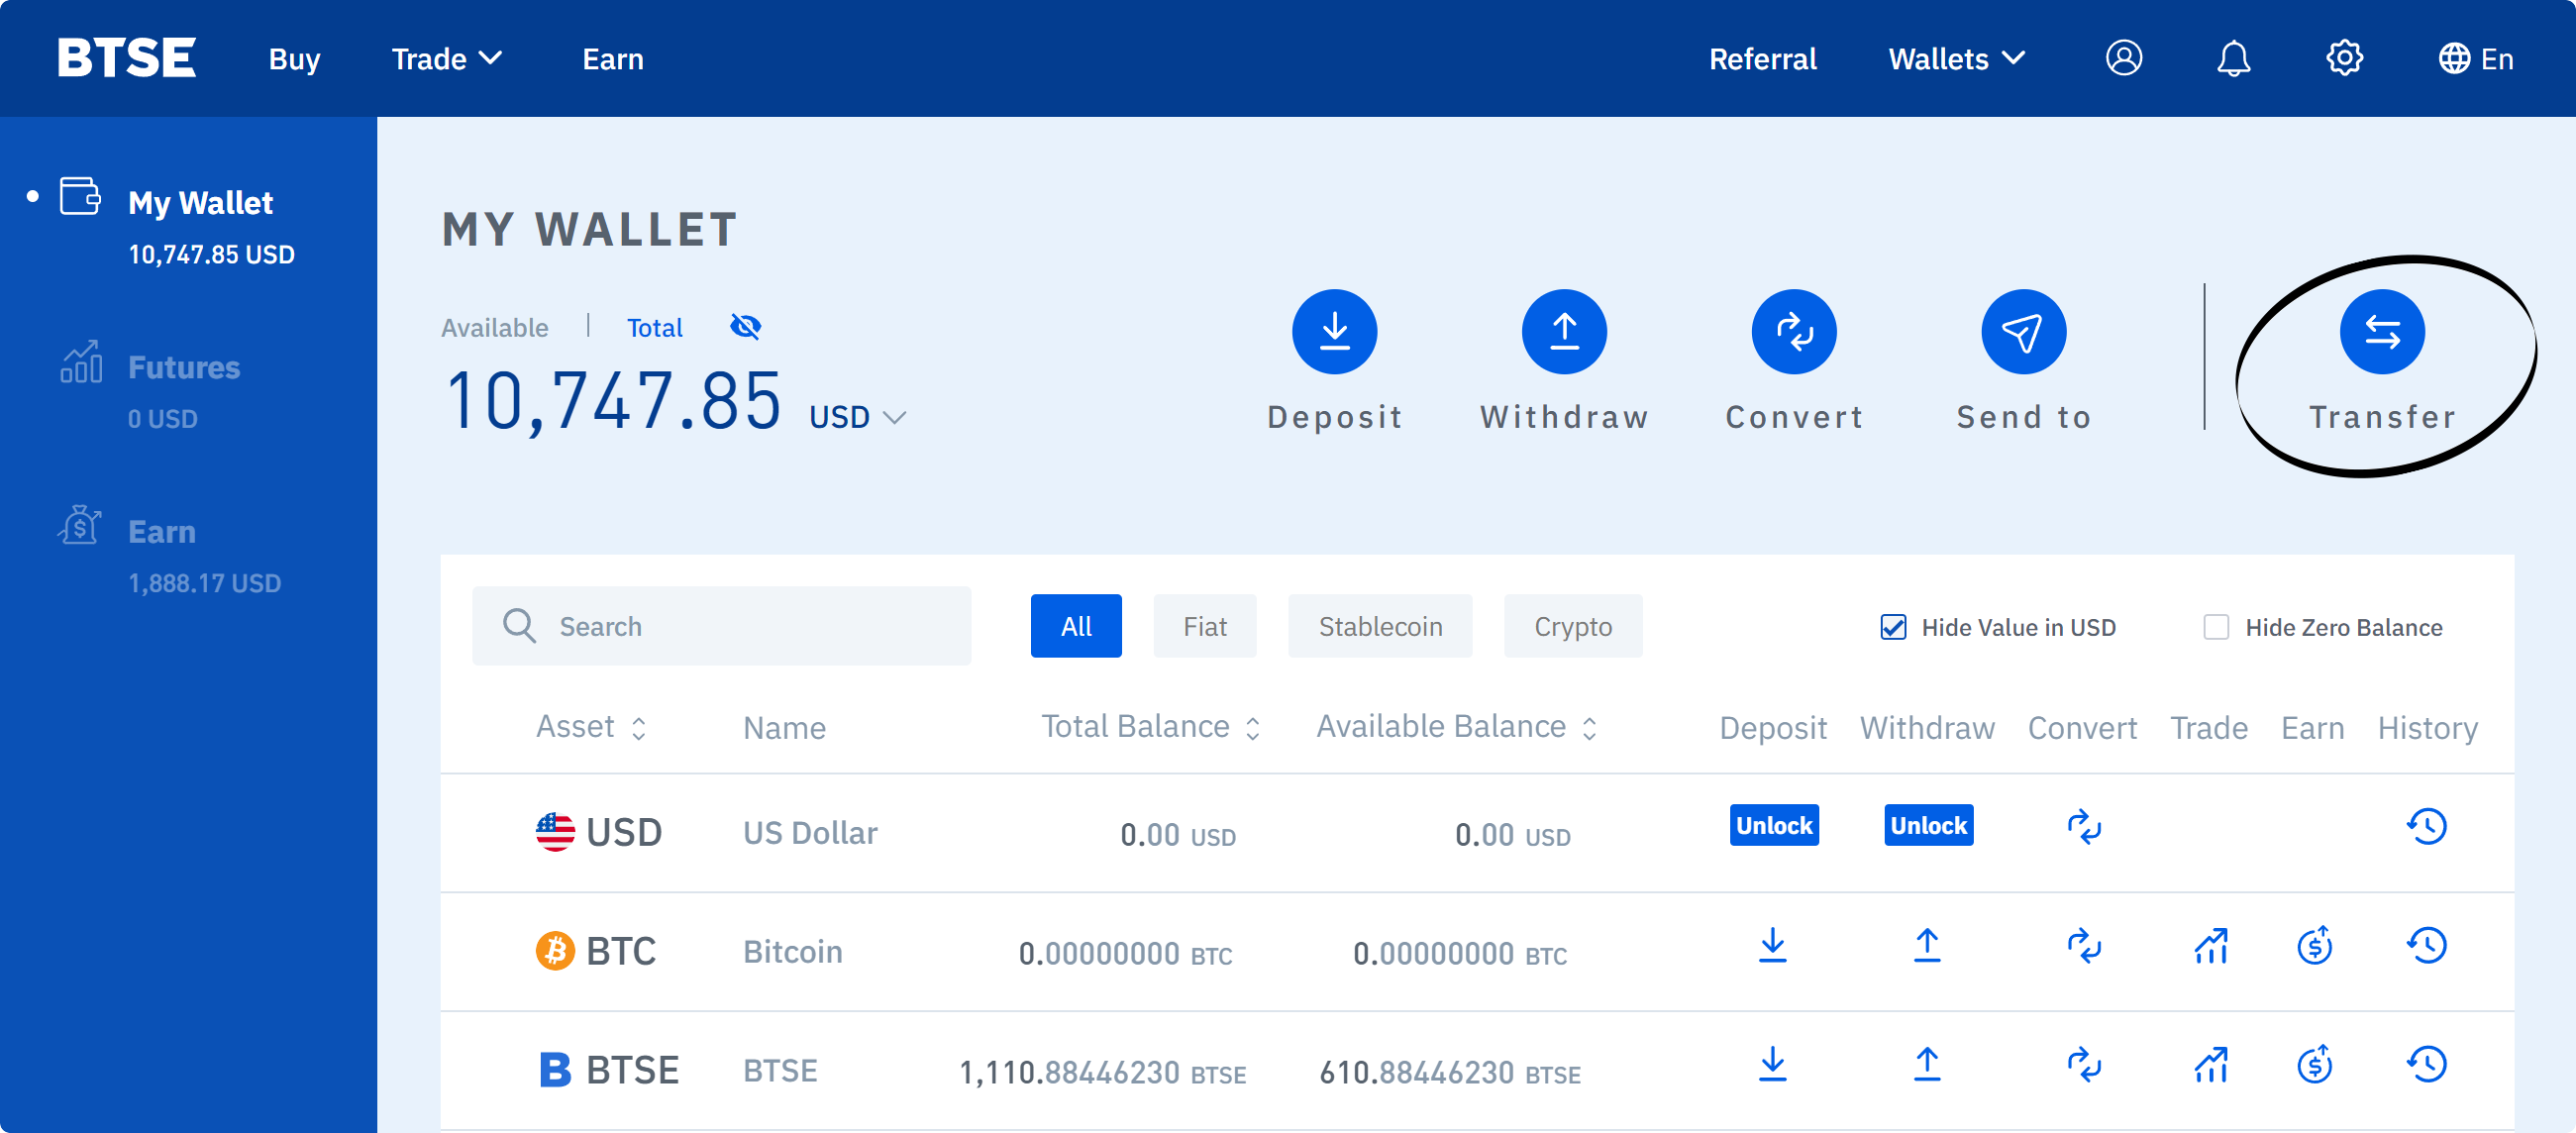Click the My Wallet sidebar wallet icon
This screenshot has height=1133, width=2576.
pyautogui.click(x=80, y=196)
